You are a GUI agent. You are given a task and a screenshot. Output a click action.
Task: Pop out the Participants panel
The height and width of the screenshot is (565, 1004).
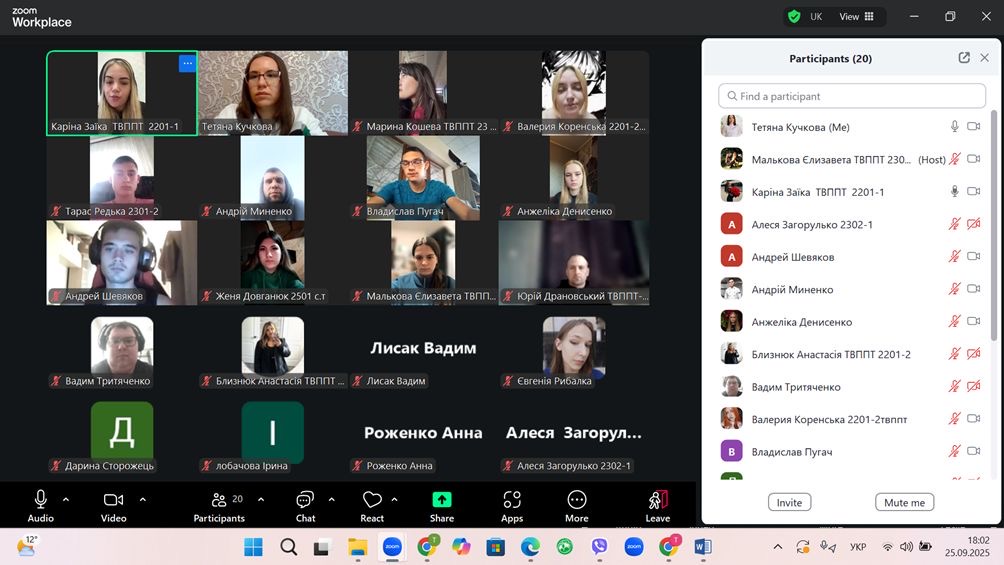click(x=964, y=58)
